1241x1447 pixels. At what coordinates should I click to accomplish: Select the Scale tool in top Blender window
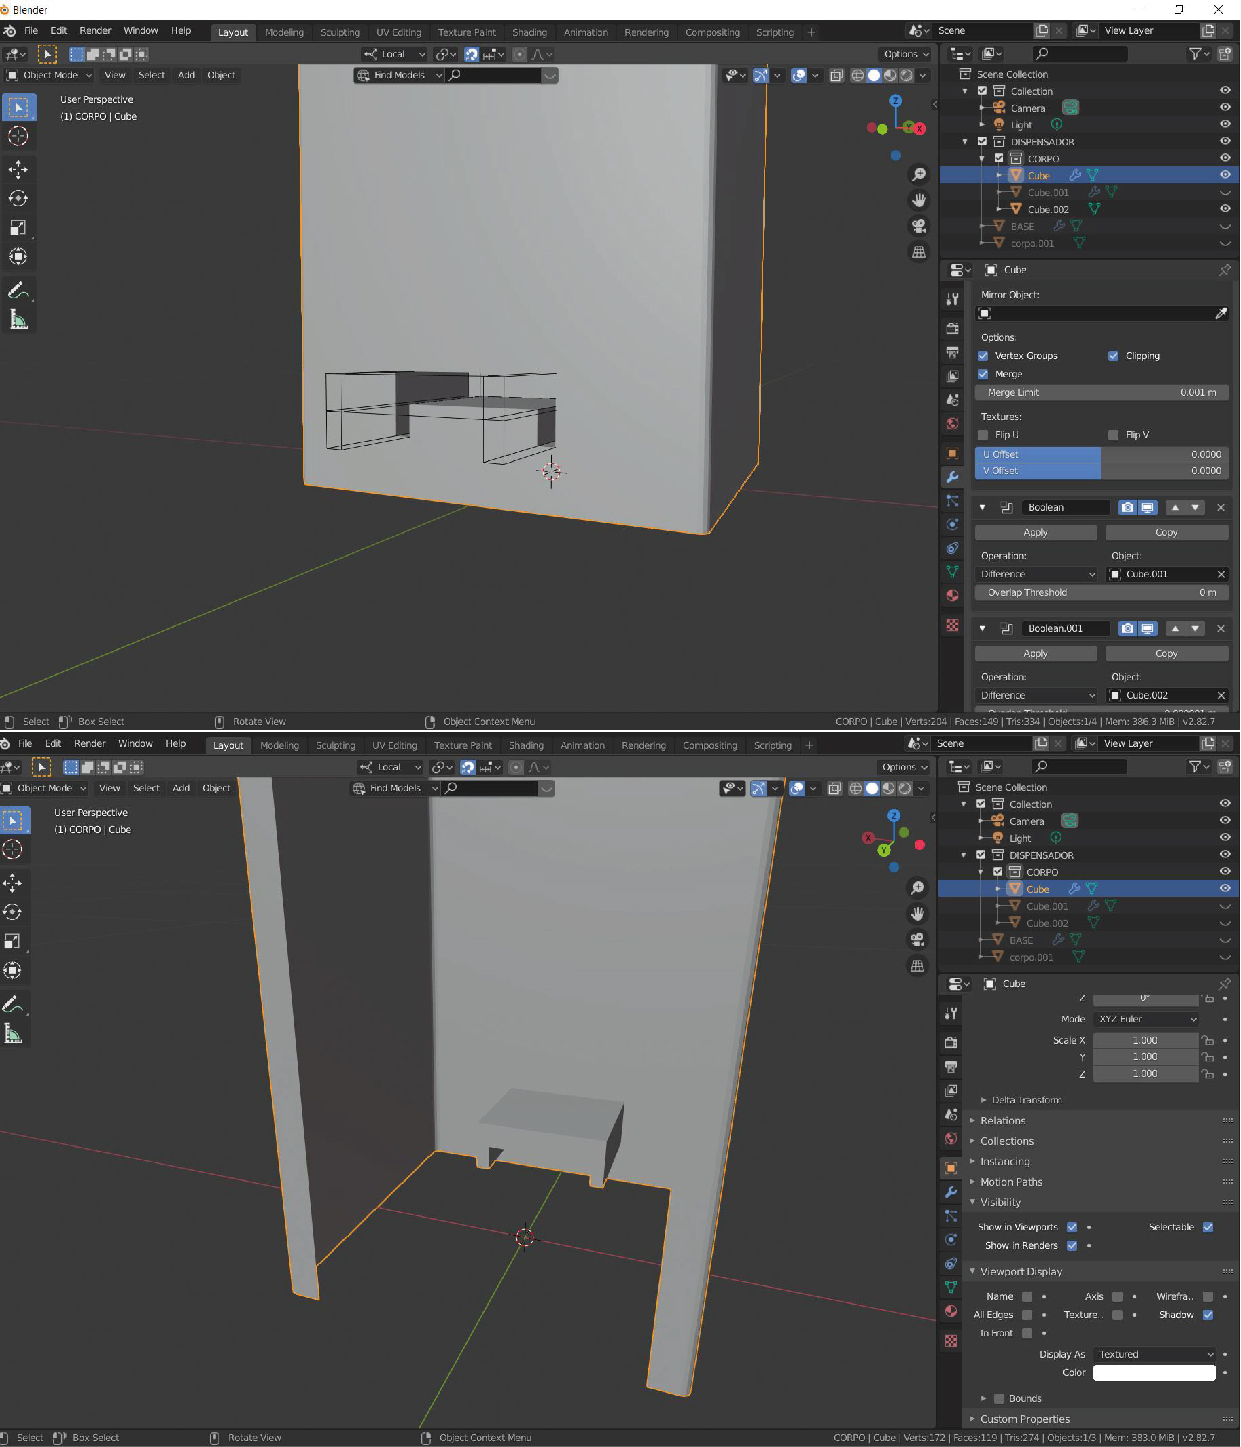coord(18,228)
